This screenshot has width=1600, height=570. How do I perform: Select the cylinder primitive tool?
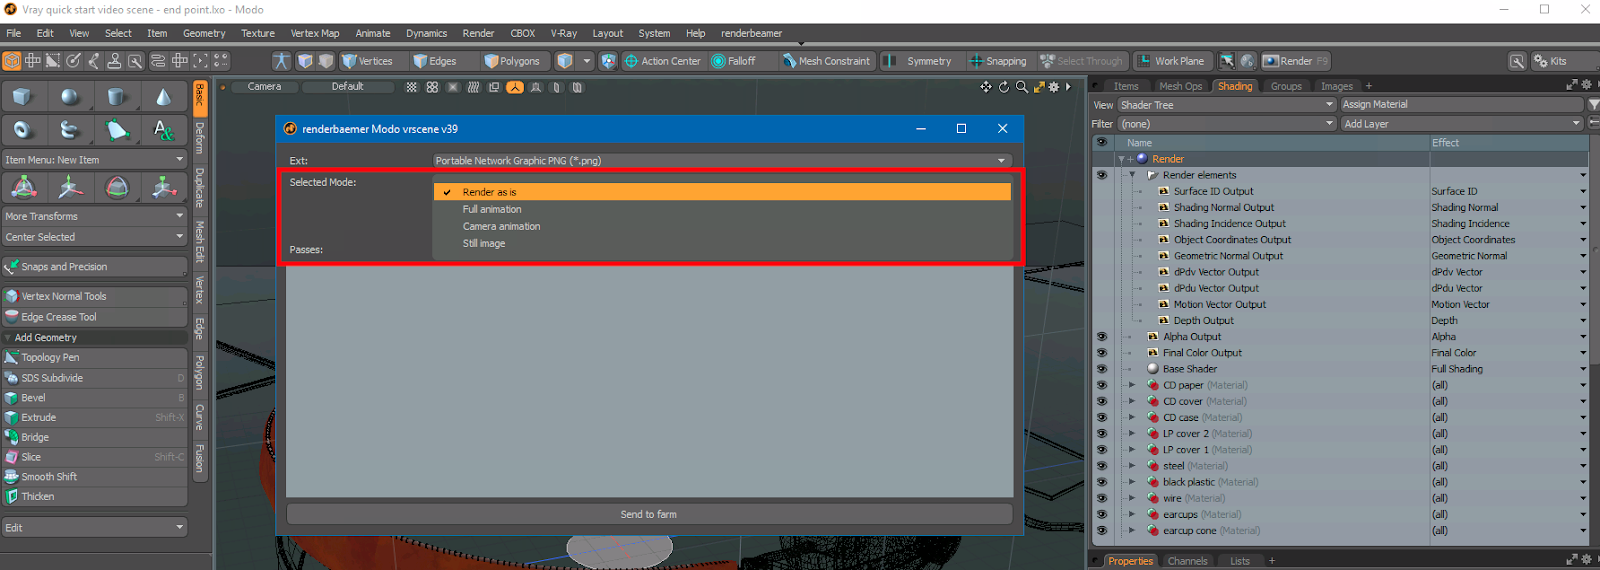point(117,97)
